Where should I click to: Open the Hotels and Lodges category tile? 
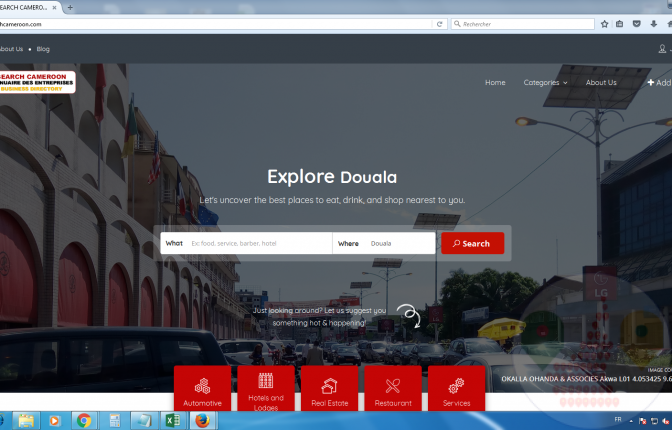click(266, 388)
